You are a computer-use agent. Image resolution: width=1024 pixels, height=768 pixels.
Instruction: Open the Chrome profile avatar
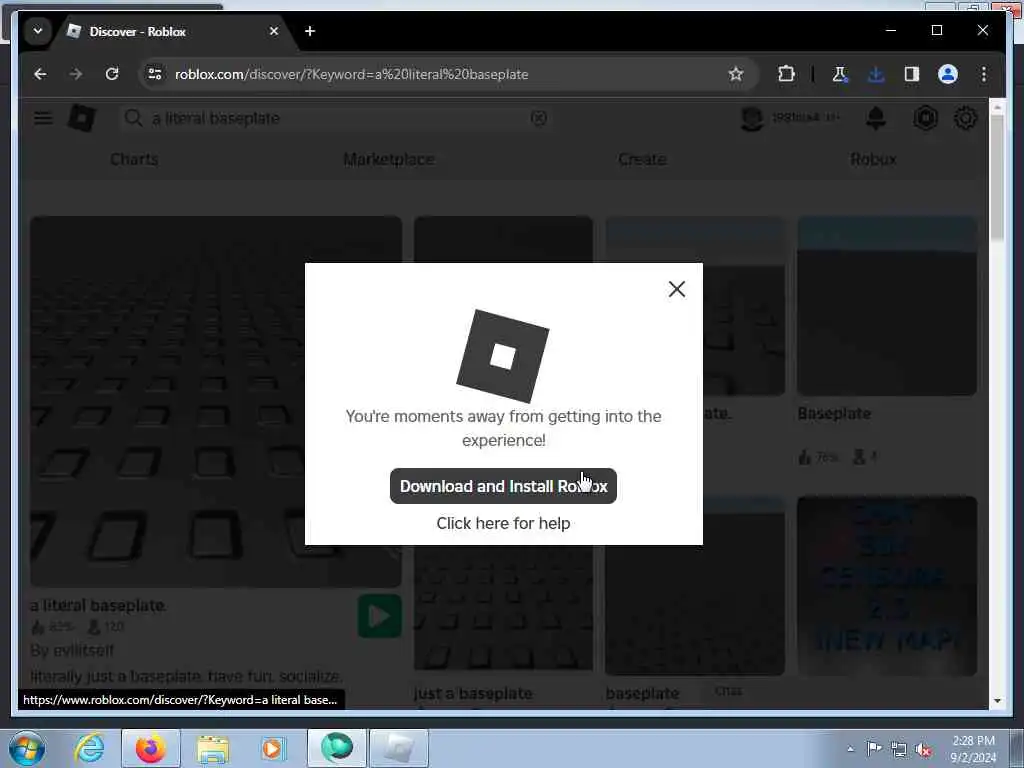coord(948,74)
